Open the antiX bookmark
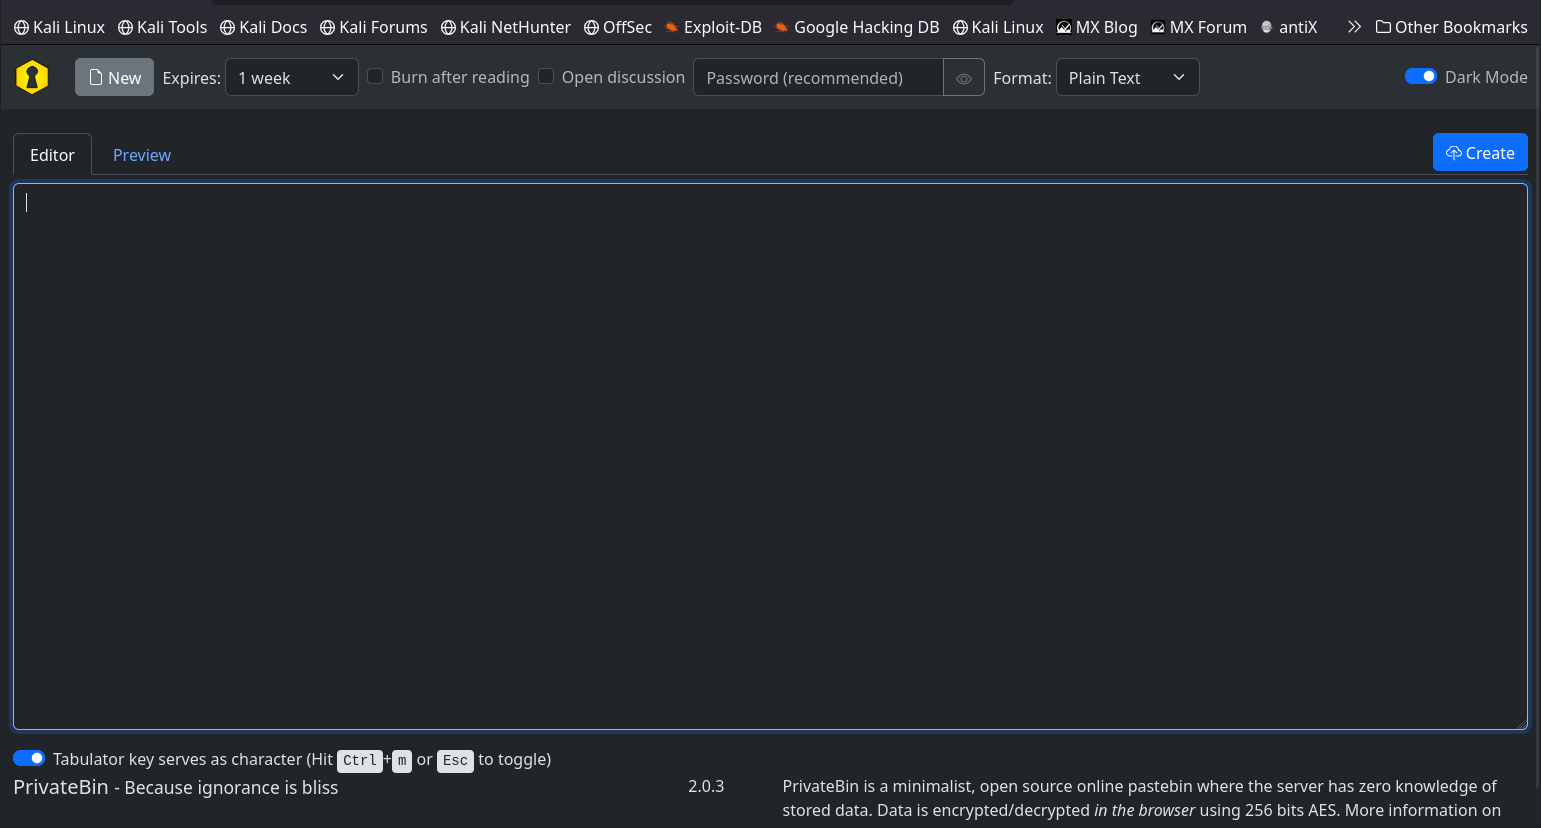Viewport: 1541px width, 828px height. (1289, 27)
